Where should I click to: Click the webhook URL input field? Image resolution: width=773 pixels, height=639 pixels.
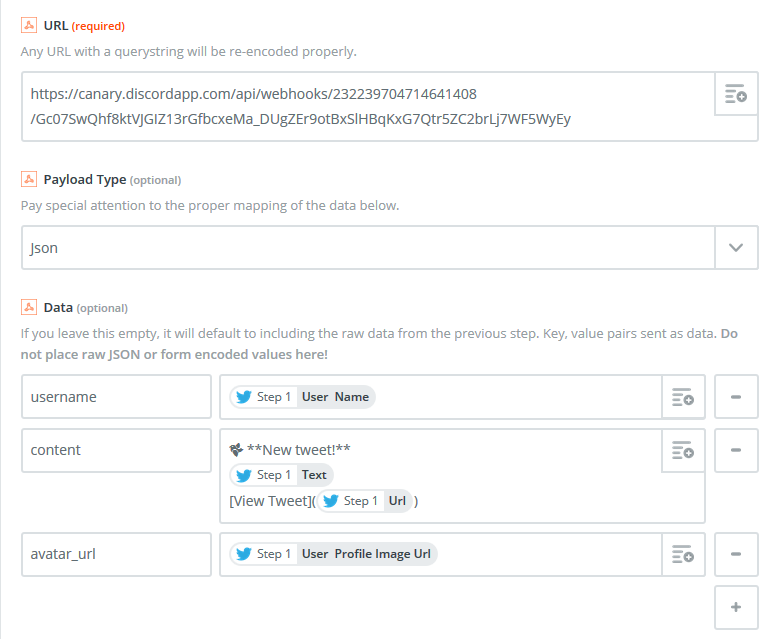[368, 107]
